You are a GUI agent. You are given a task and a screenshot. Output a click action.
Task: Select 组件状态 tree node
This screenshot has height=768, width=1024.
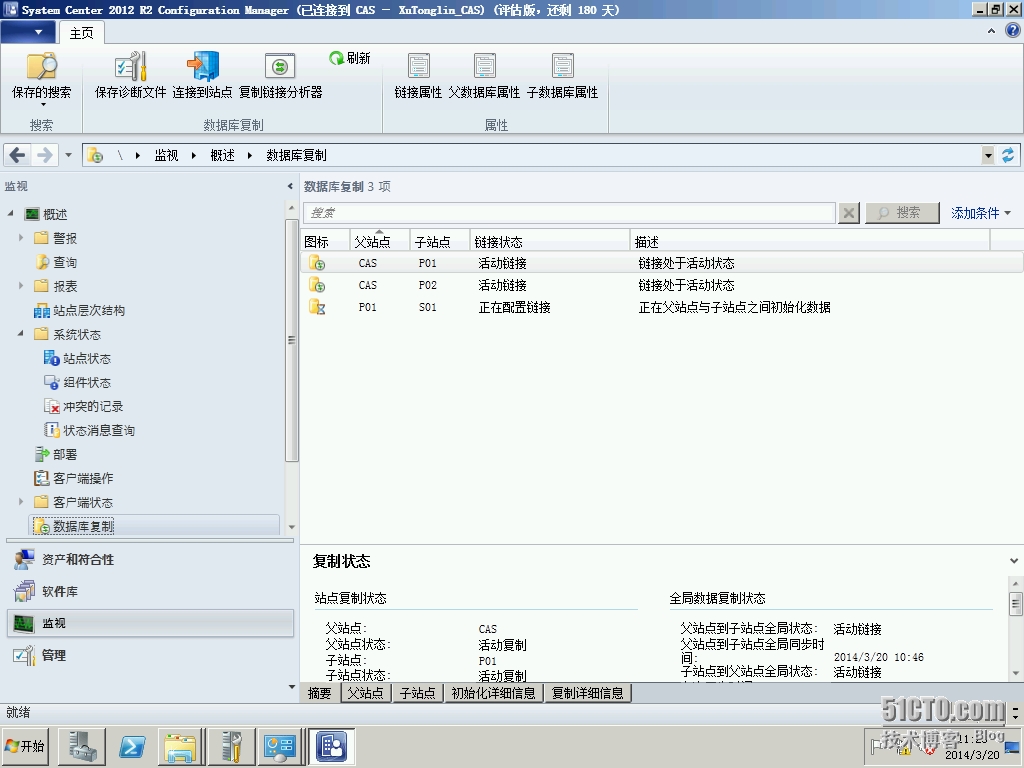pyautogui.click(x=77, y=383)
